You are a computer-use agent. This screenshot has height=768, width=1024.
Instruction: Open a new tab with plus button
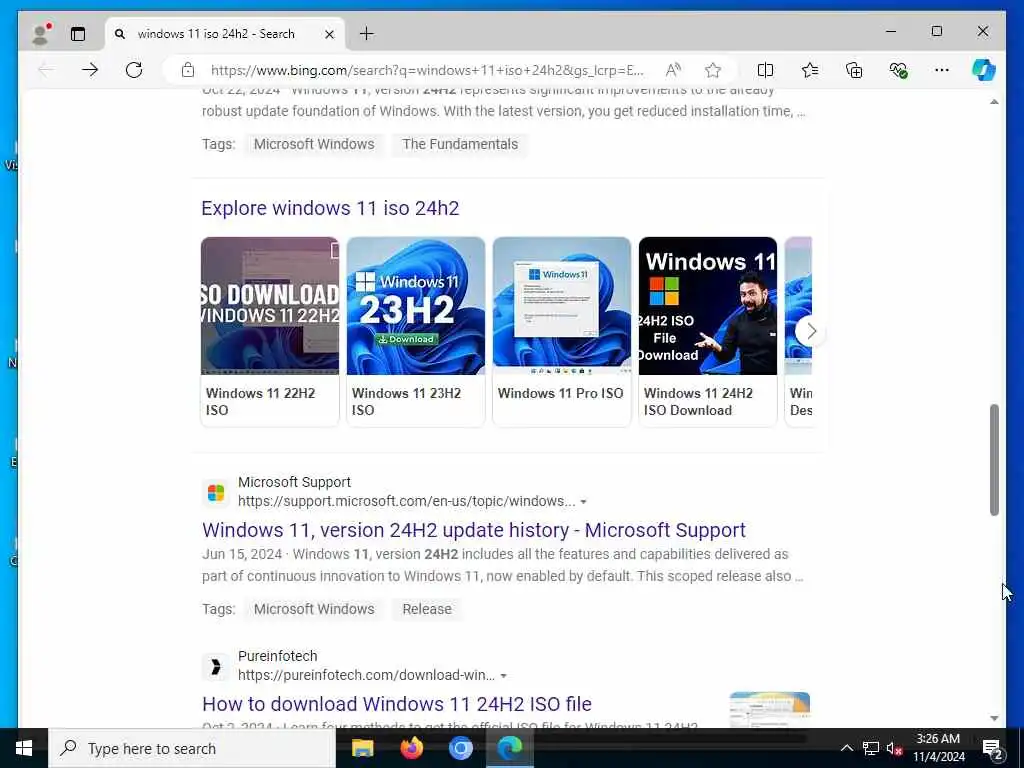[366, 34]
